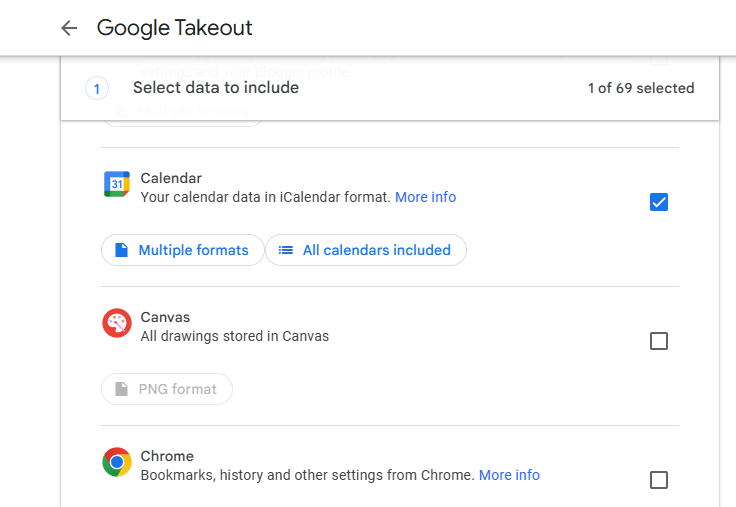The width and height of the screenshot is (736, 507).
Task: Enable the Chrome data checkbox
Action: coord(659,480)
